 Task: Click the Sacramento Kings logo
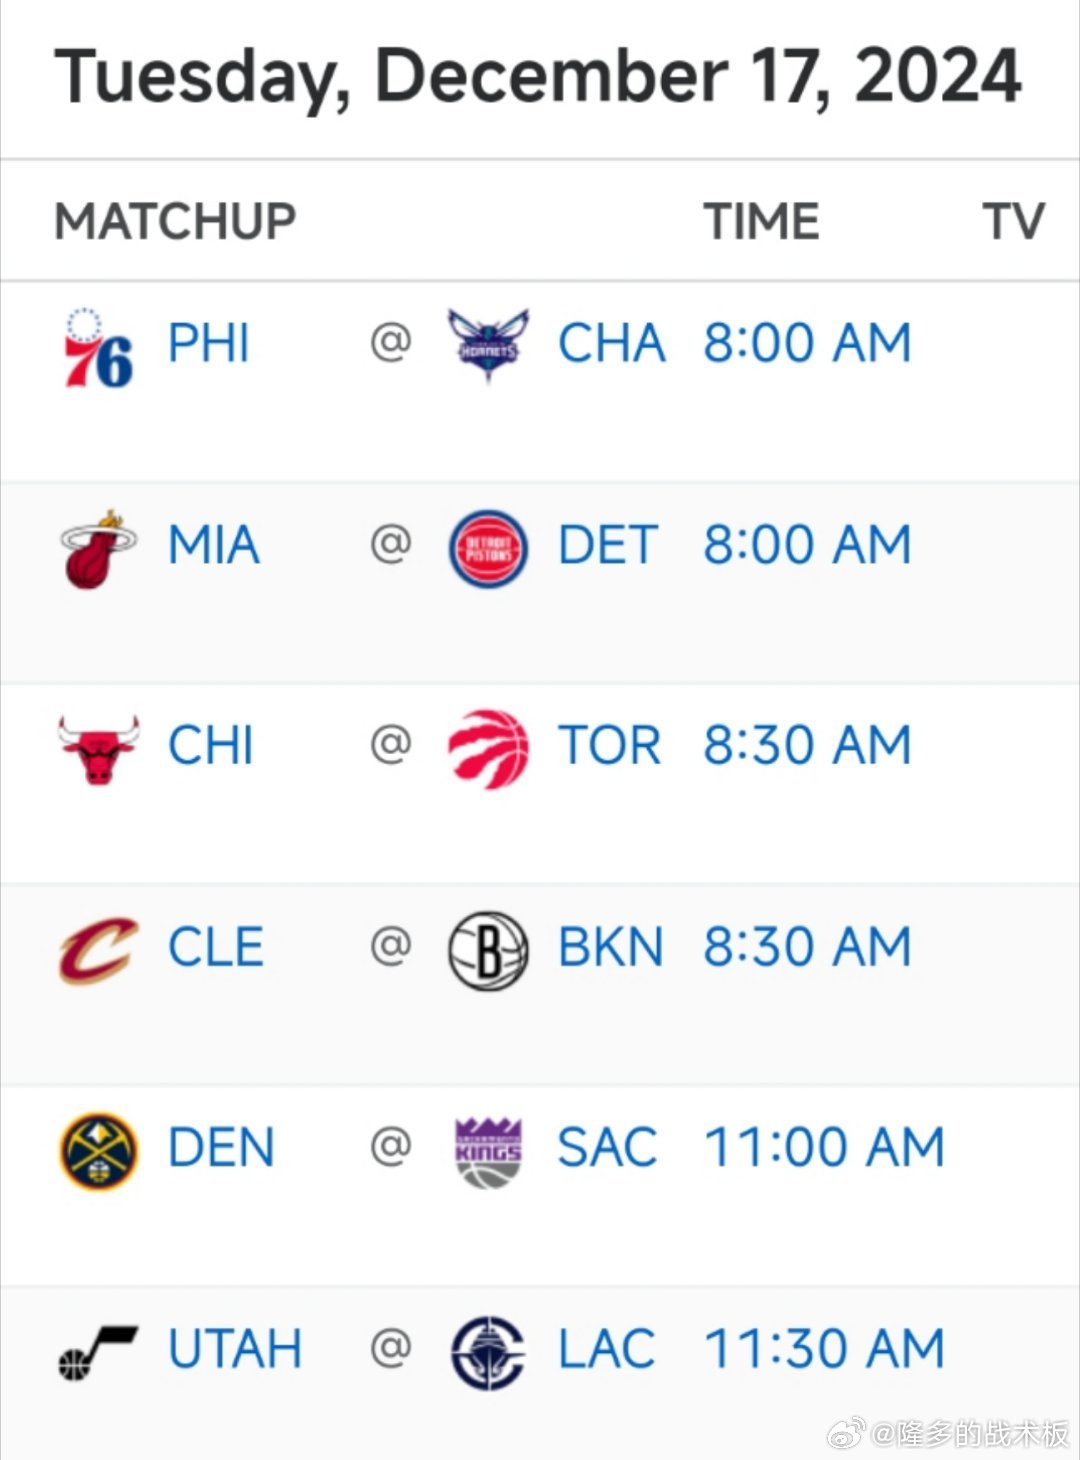pyautogui.click(x=488, y=1152)
